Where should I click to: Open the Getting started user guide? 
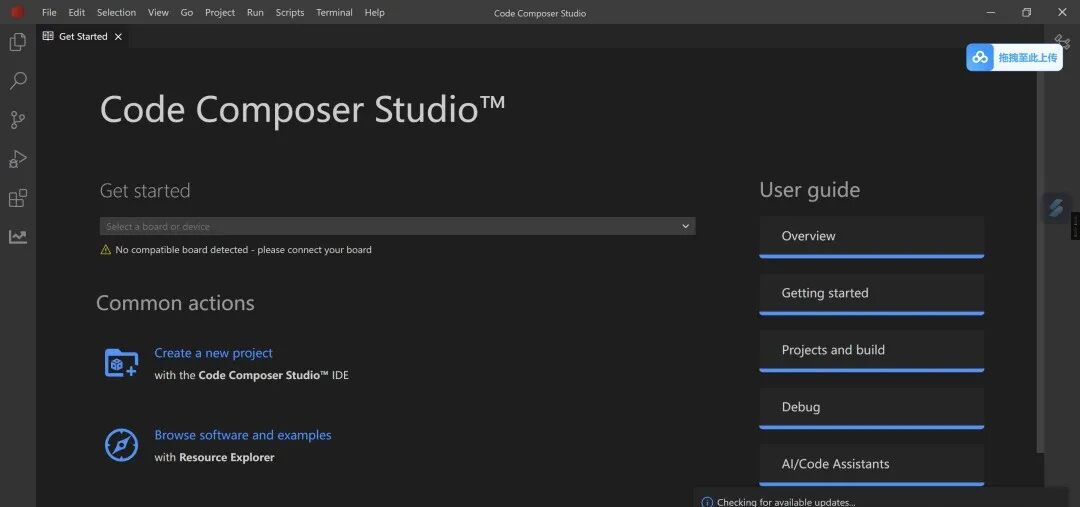tap(871, 294)
